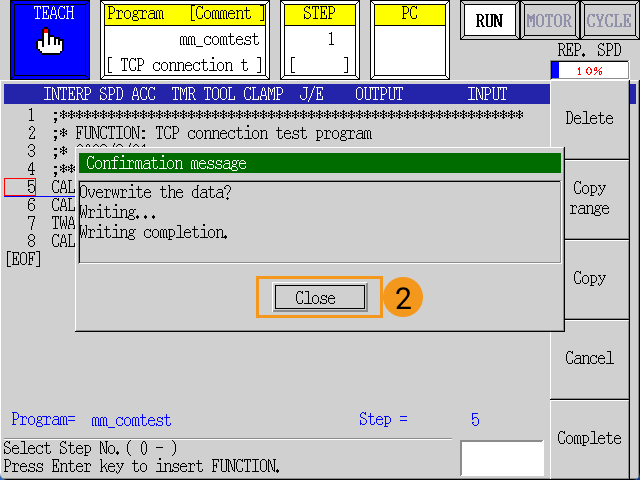Click the Complete side button
Viewport: 640px width, 480px height.
[589, 439]
